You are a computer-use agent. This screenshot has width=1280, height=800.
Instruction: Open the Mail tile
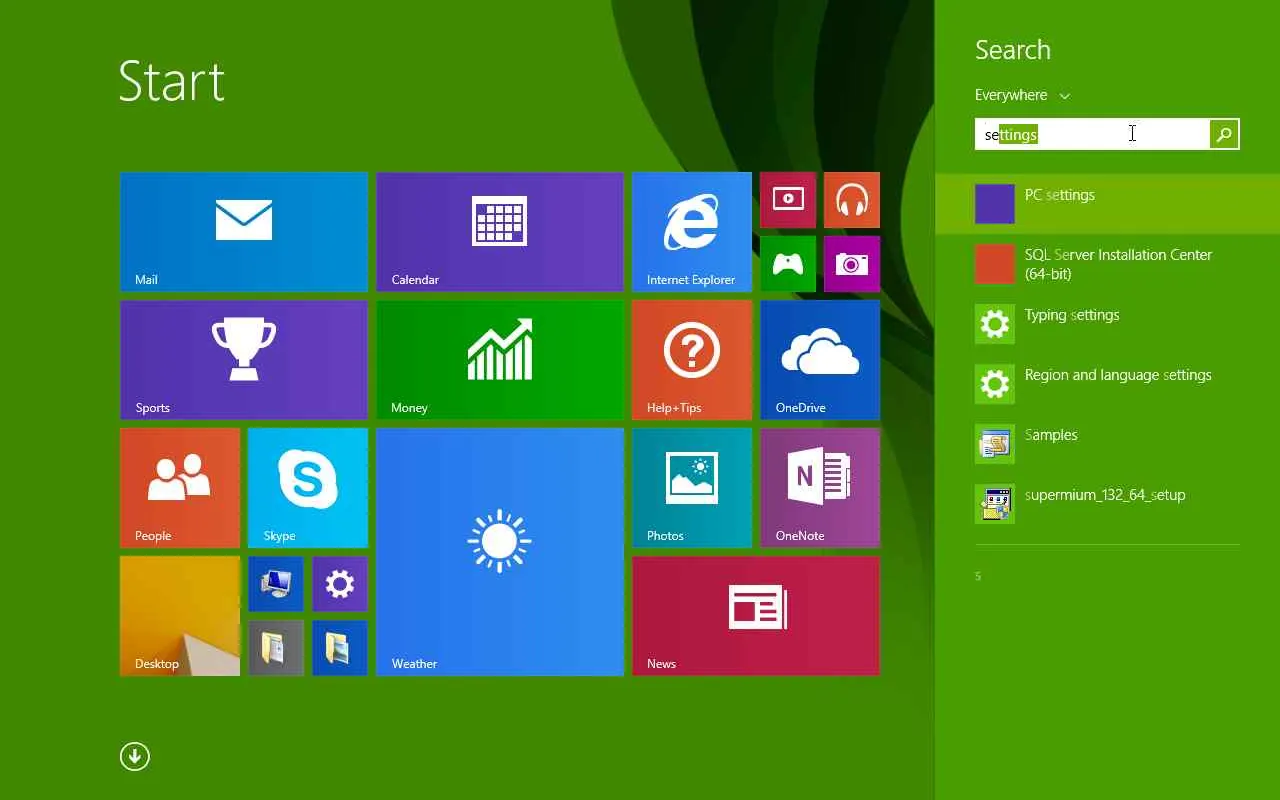[244, 232]
